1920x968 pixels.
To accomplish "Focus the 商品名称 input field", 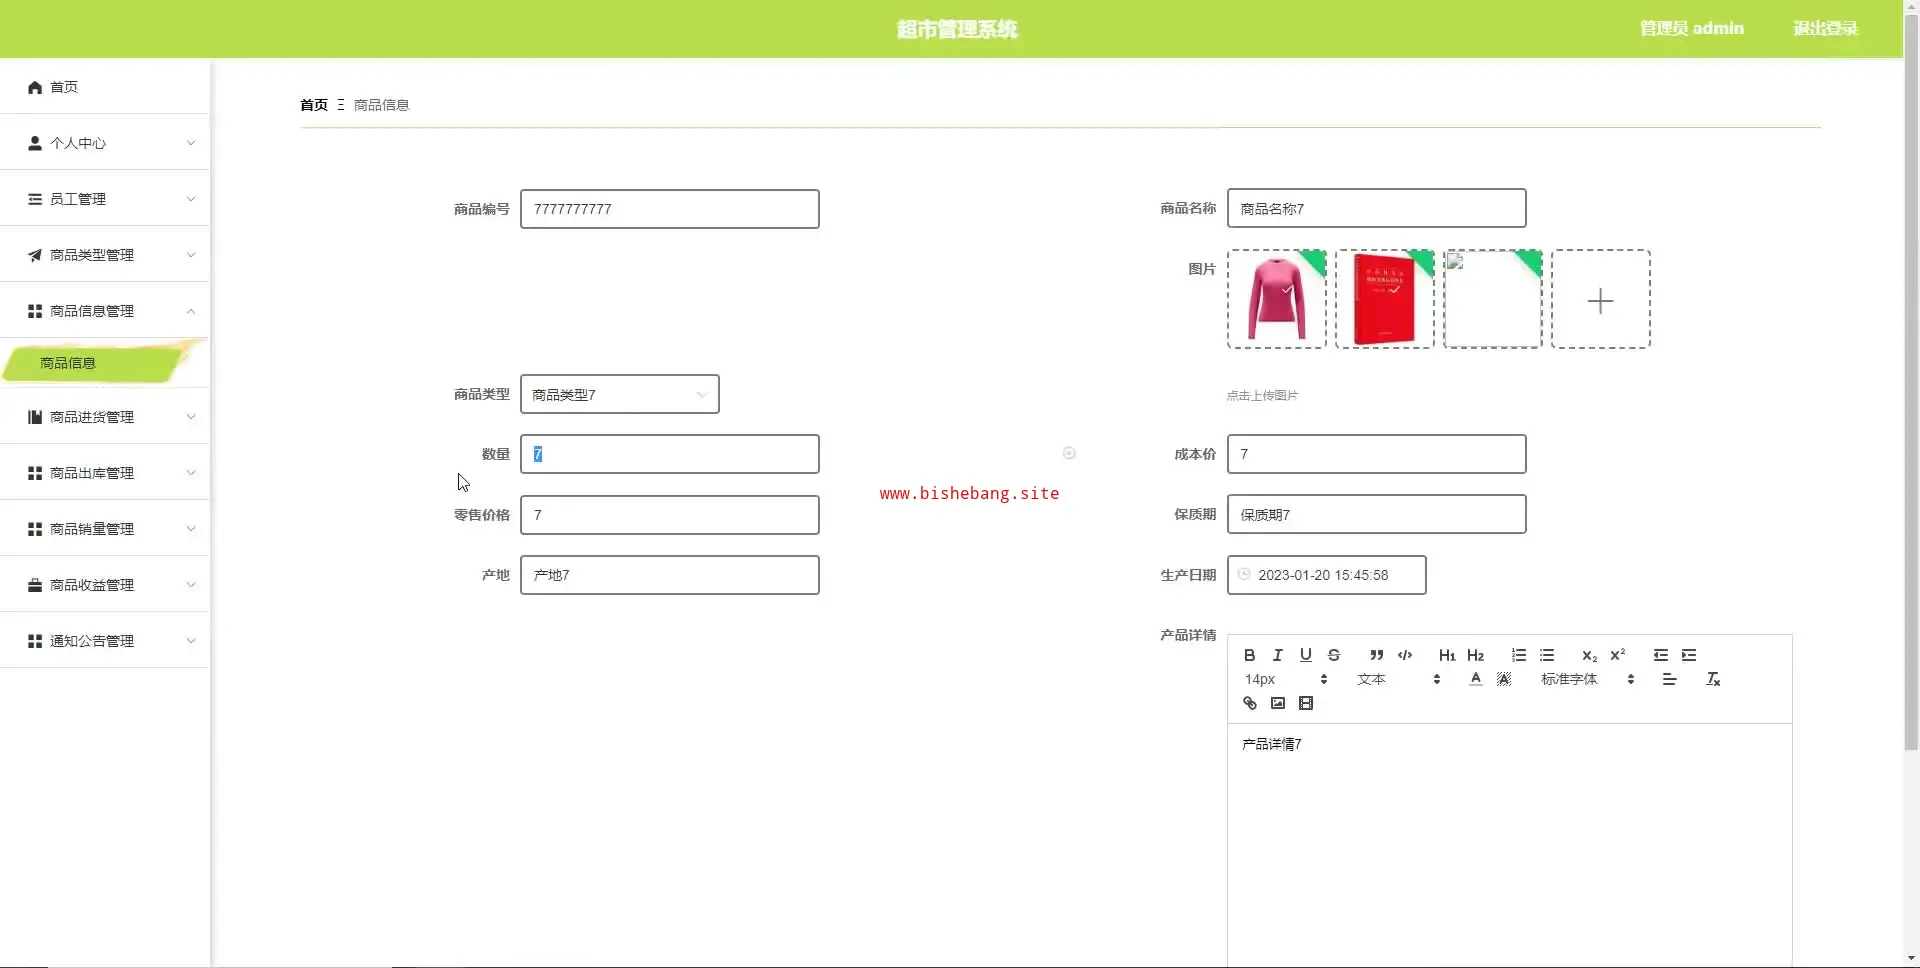I will pos(1376,208).
